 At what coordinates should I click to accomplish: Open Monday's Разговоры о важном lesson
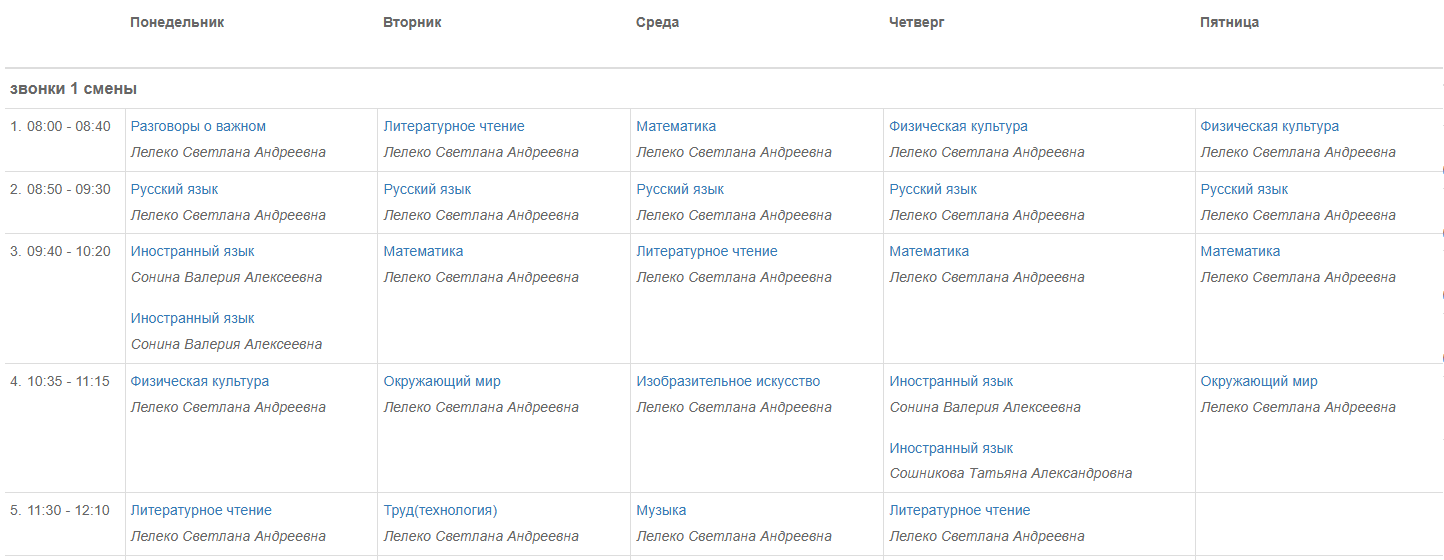pyautogui.click(x=198, y=126)
